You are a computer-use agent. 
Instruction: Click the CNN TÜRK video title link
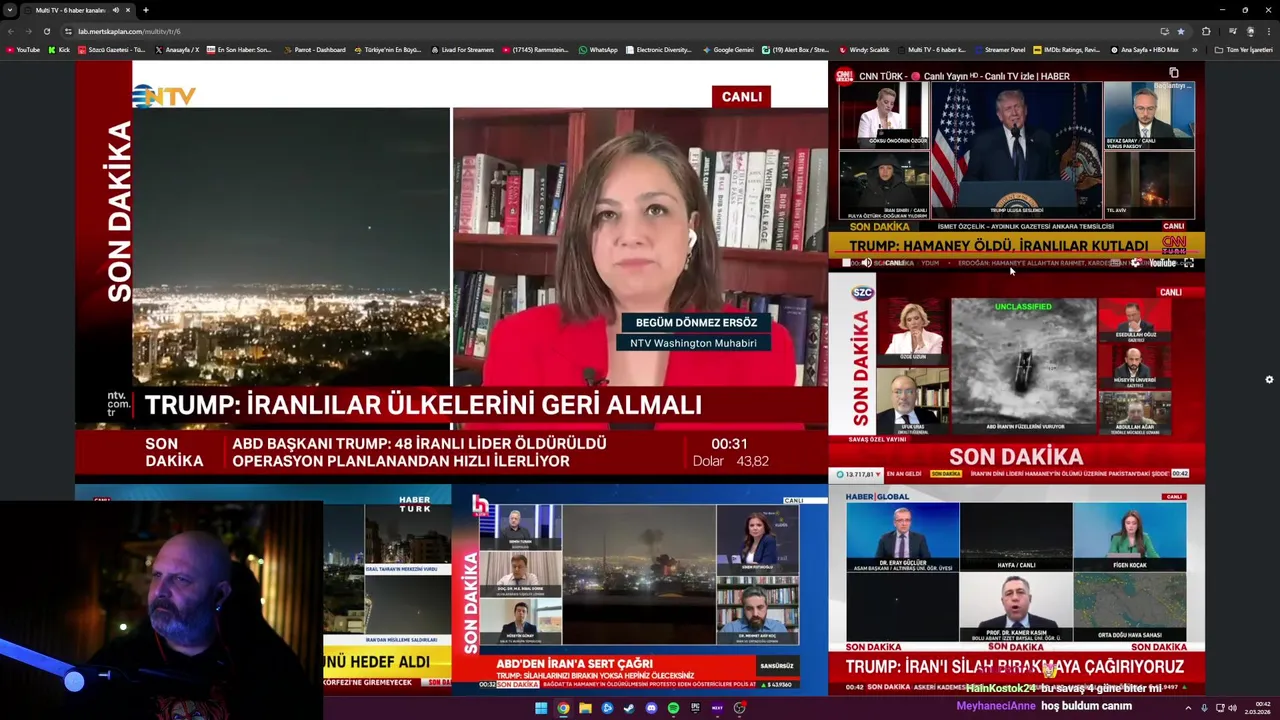tap(964, 76)
